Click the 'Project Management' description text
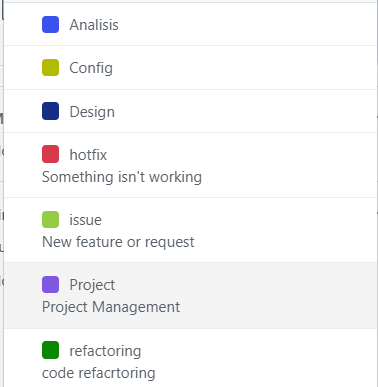Image resolution: width=378 pixels, height=387 pixels. click(x=111, y=307)
